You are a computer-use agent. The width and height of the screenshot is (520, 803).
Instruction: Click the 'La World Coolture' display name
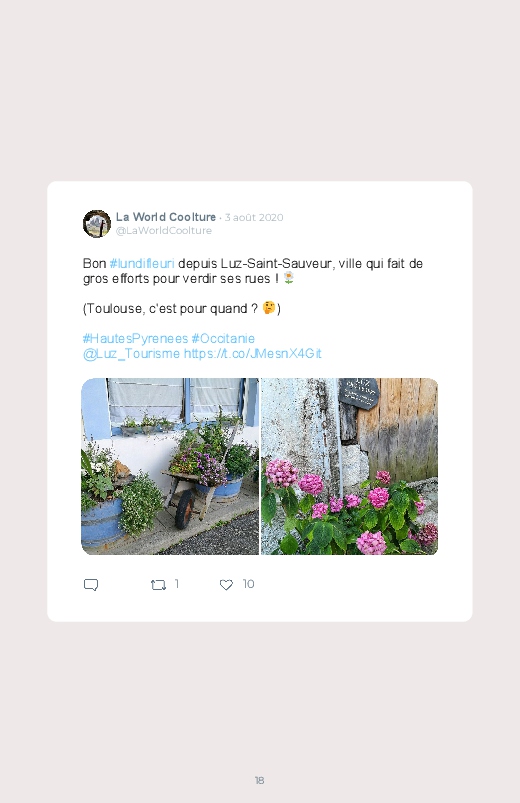(x=165, y=217)
